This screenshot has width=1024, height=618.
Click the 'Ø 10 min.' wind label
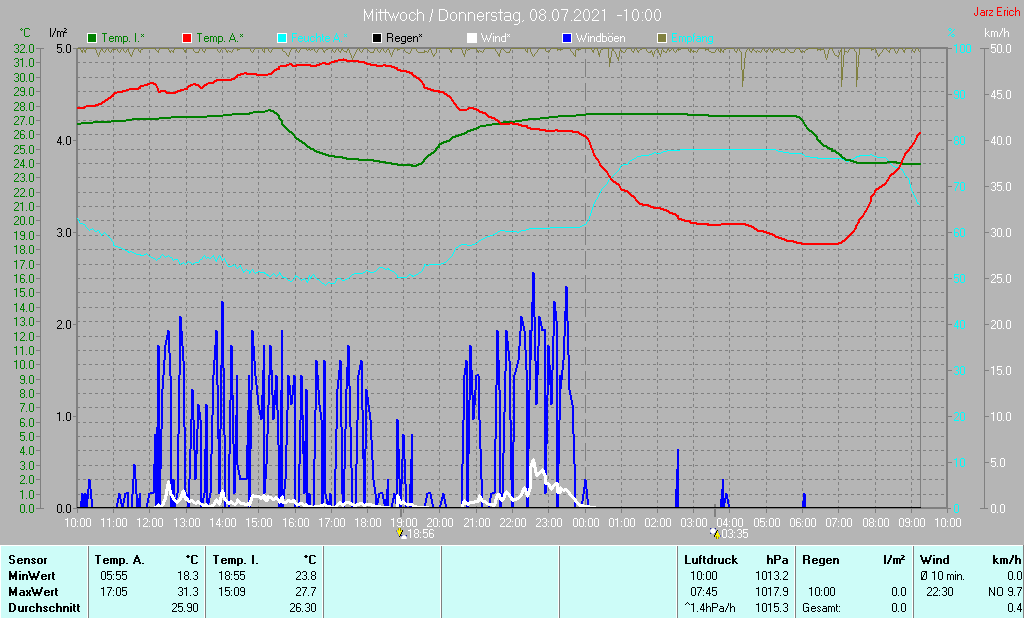[x=942, y=576]
